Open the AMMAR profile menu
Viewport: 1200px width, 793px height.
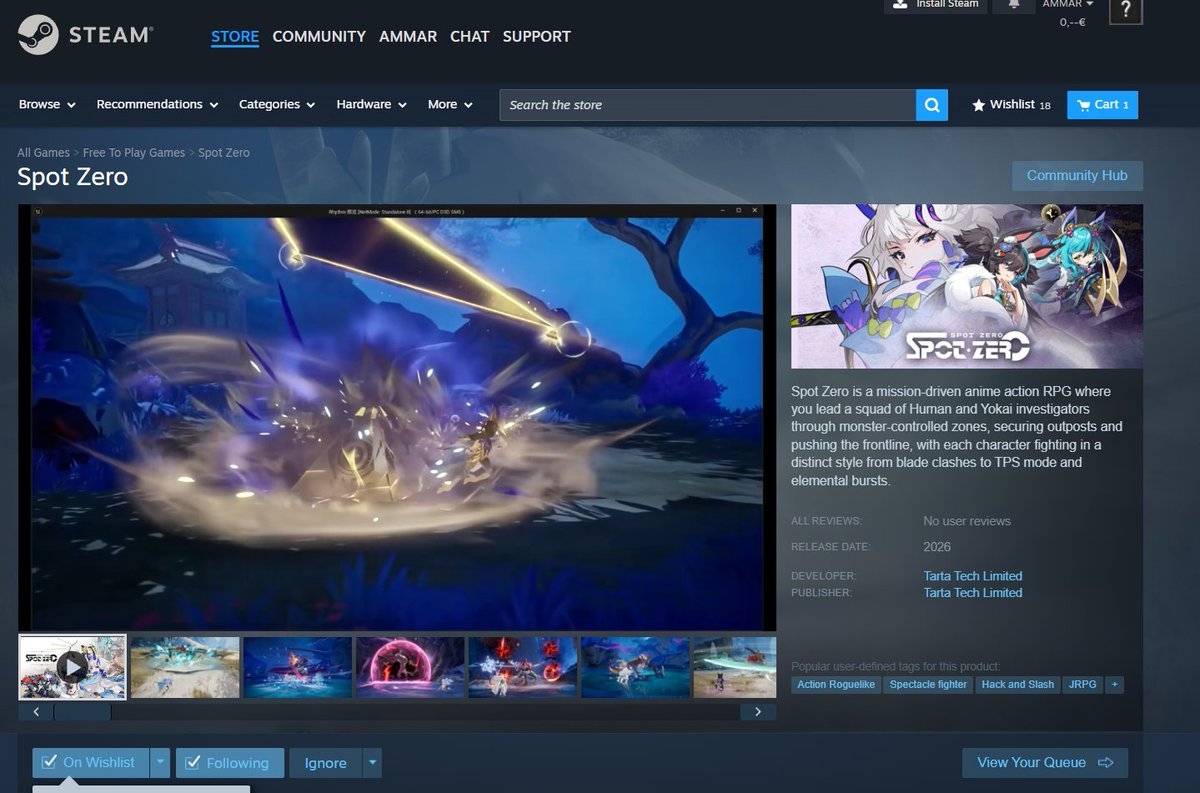click(x=408, y=36)
